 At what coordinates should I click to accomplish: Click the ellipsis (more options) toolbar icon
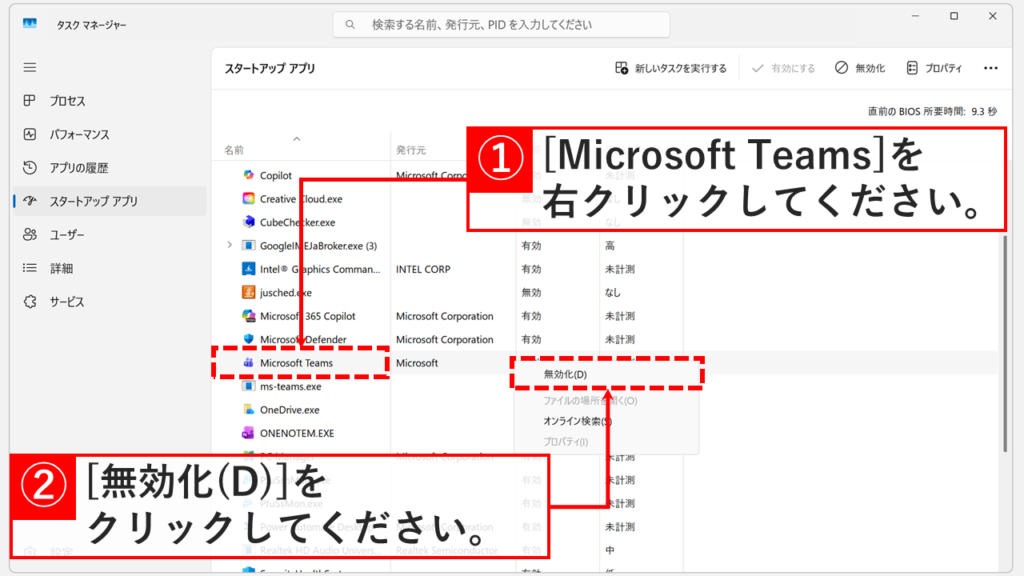[x=992, y=67]
